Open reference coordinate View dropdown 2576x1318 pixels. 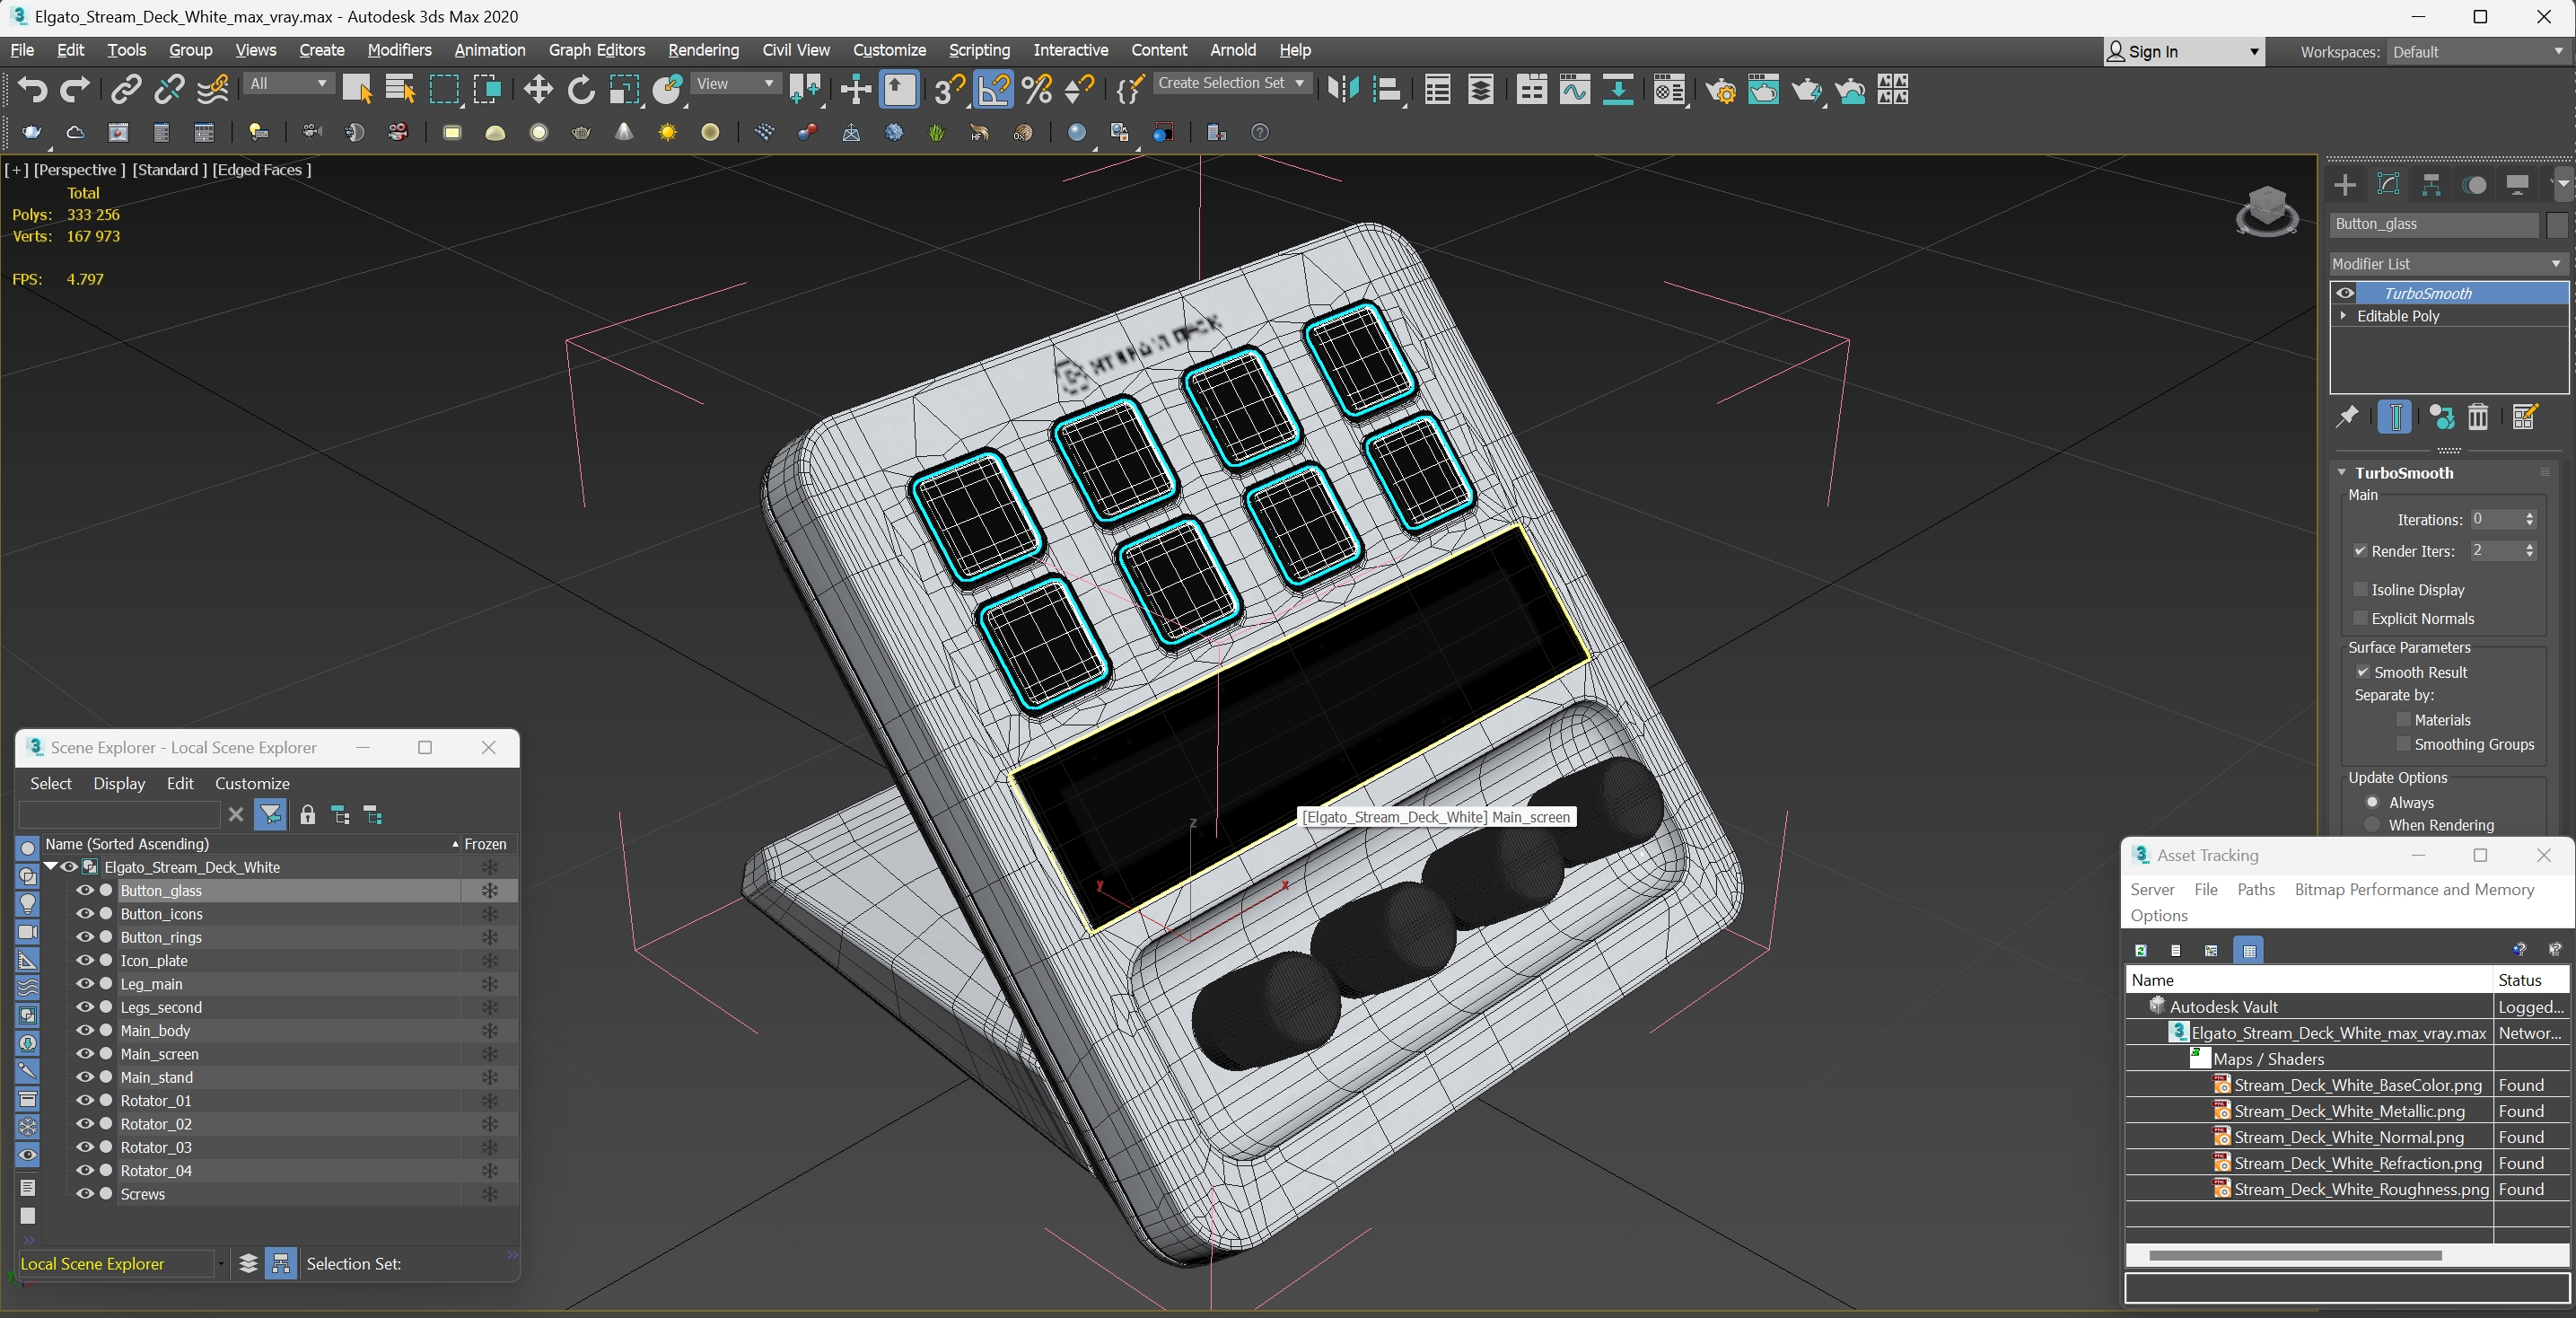pos(735,84)
